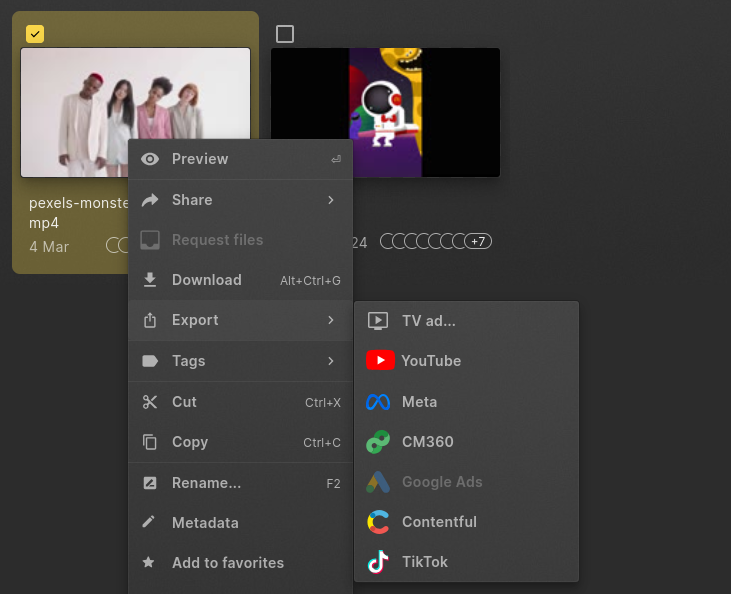
Task: Open the Share menu entry
Action: [x=240, y=200]
